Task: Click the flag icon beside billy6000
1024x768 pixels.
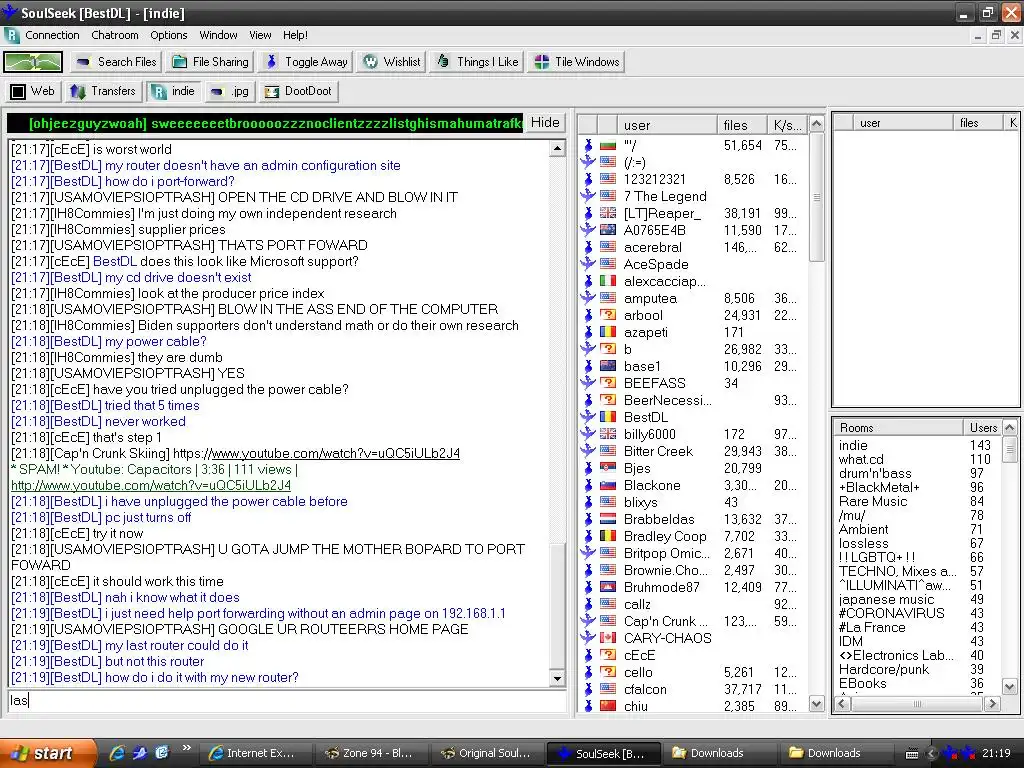Action: [x=608, y=434]
